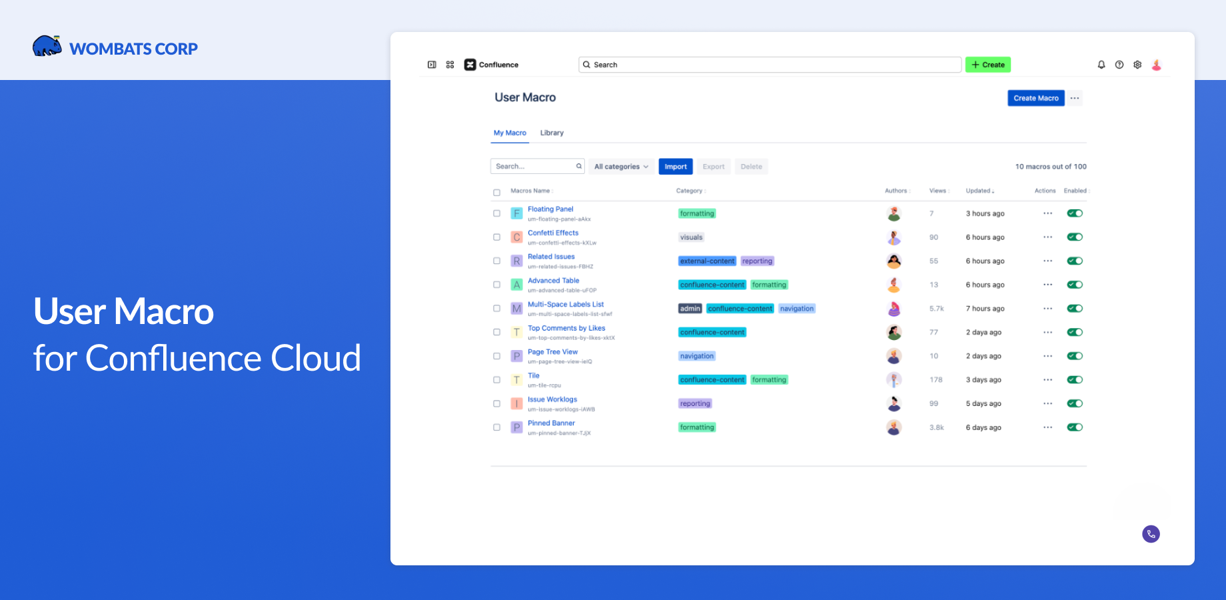Viewport: 1226px width, 600px height.
Task: Open the settings gear icon
Action: [1137, 65]
